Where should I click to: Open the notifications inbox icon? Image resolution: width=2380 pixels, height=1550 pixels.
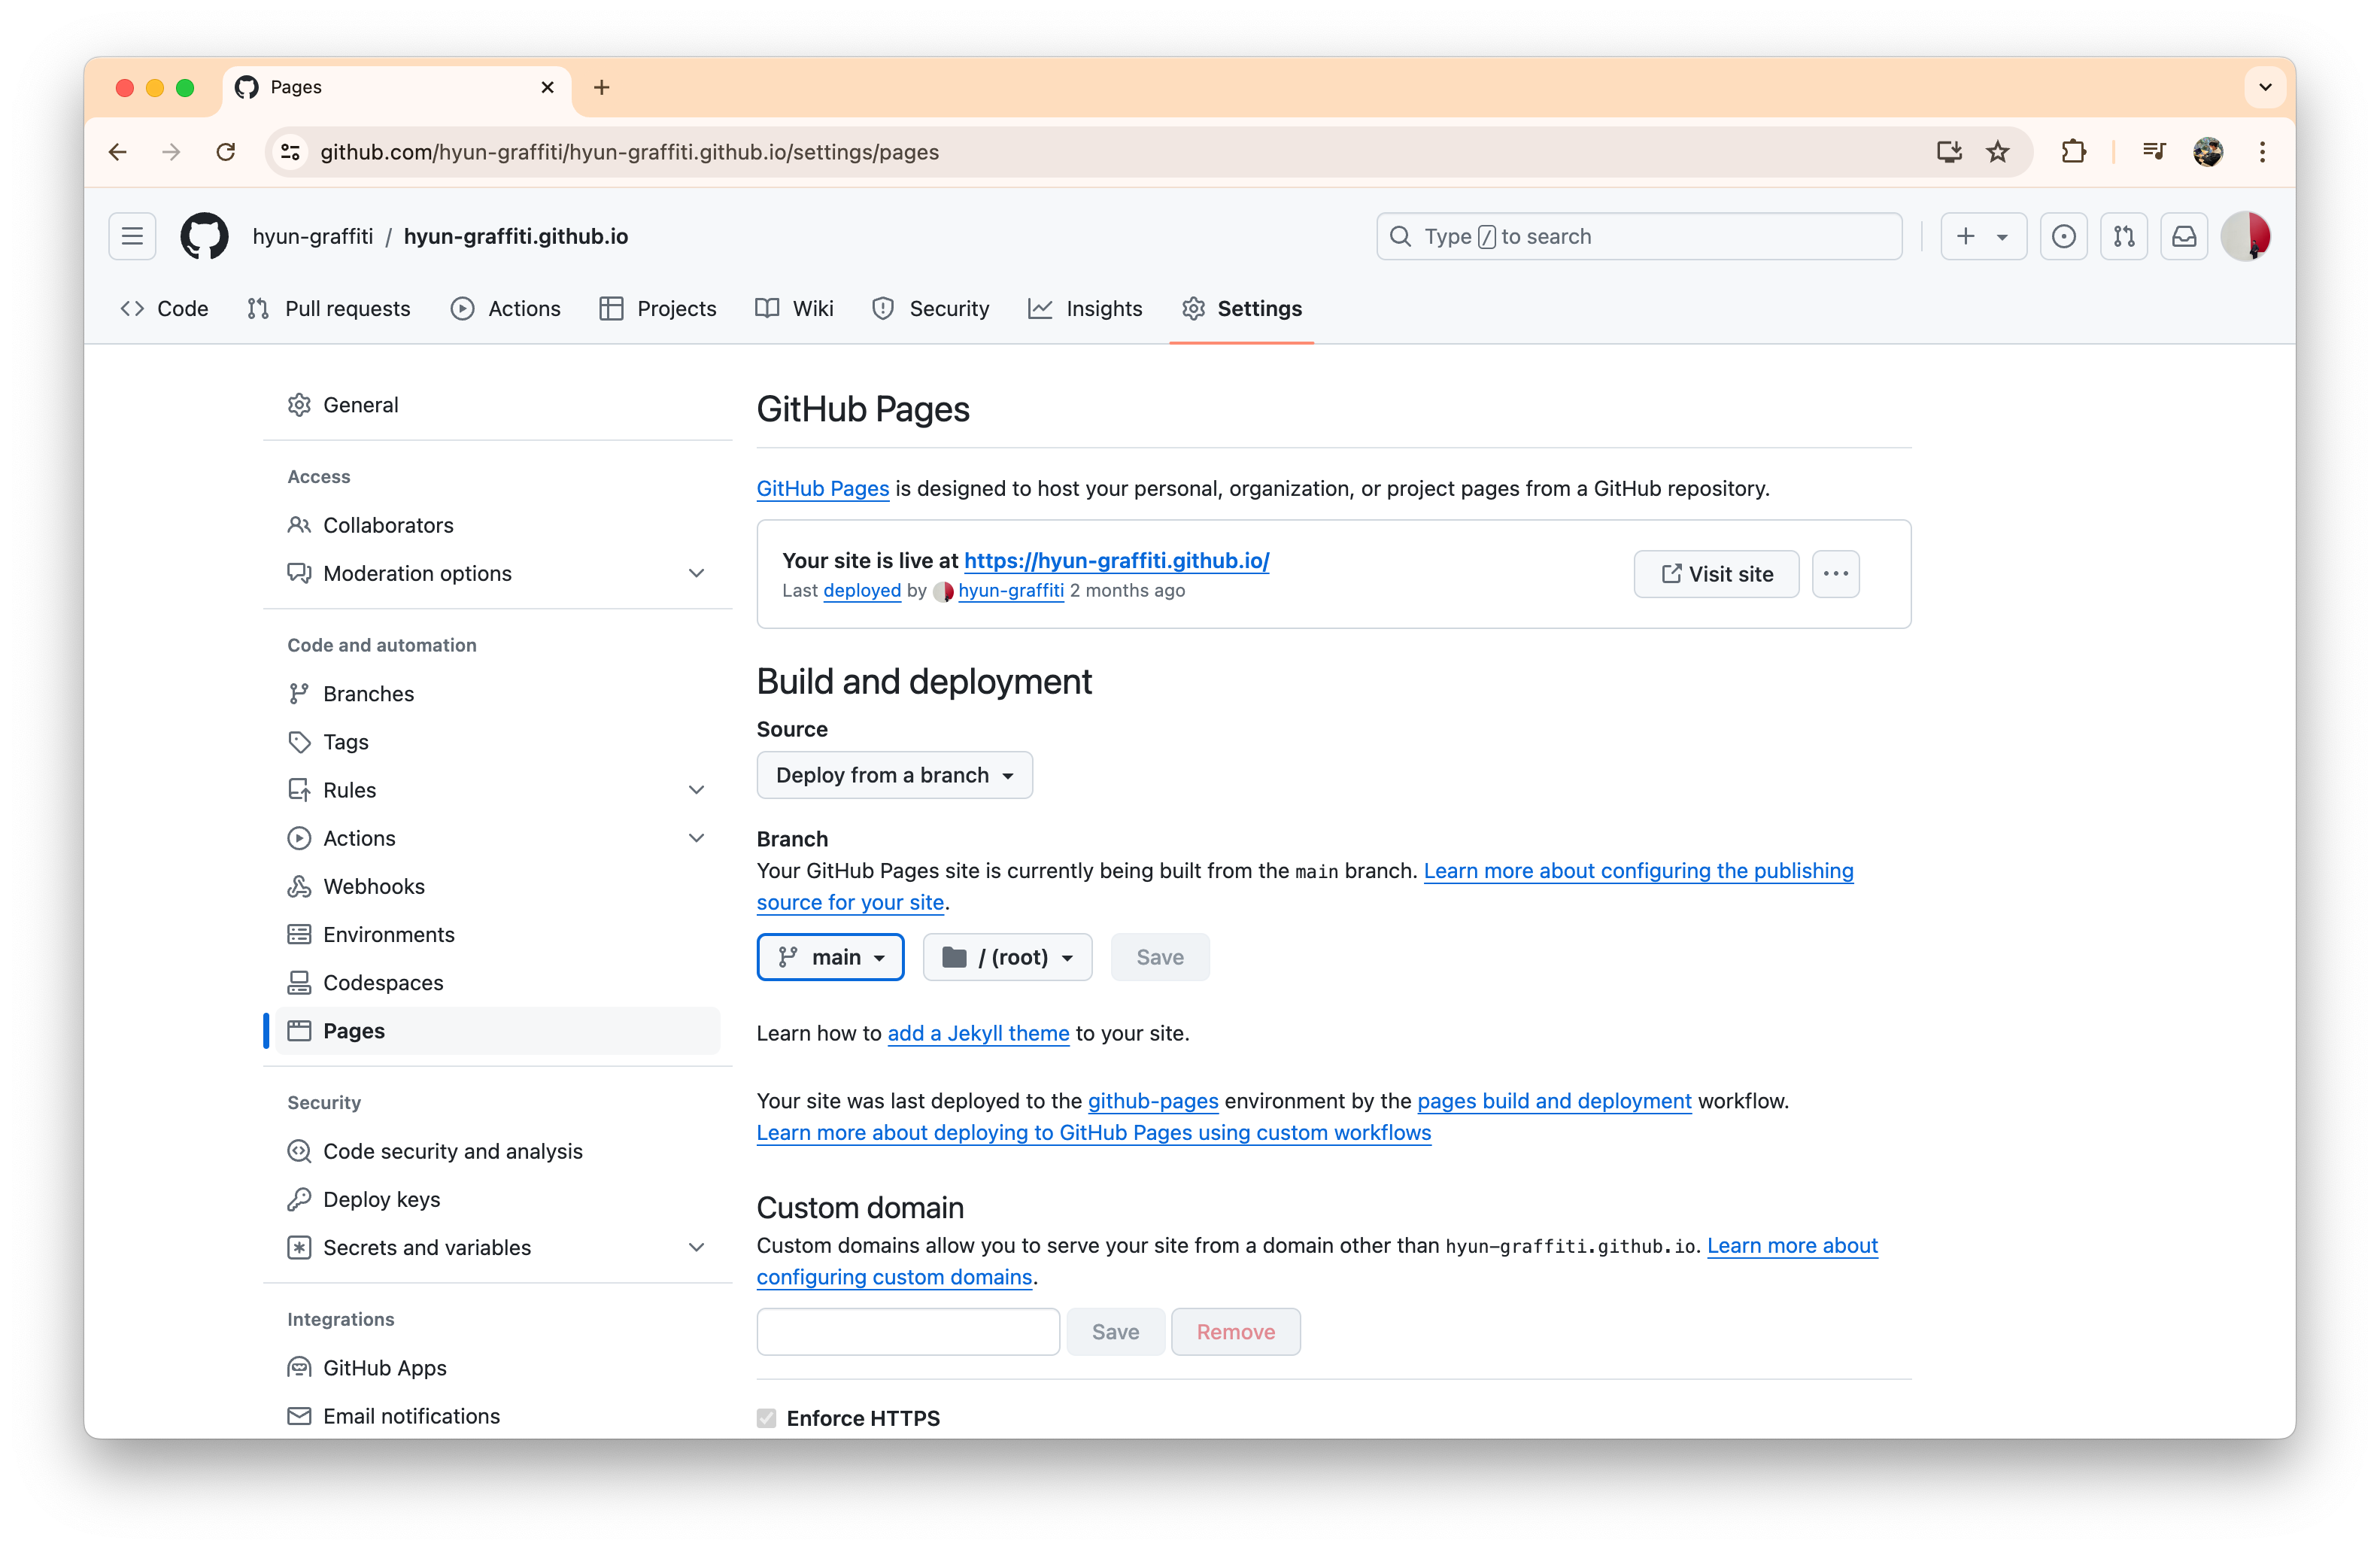click(x=2184, y=236)
